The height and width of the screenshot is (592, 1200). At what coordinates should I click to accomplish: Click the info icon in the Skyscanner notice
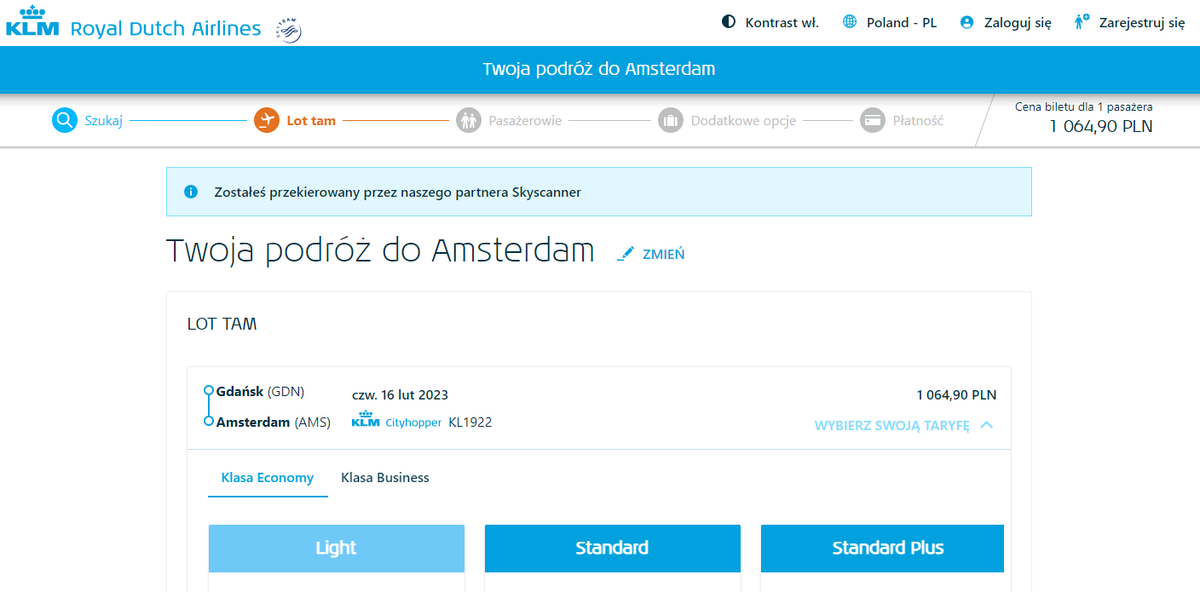click(x=191, y=192)
